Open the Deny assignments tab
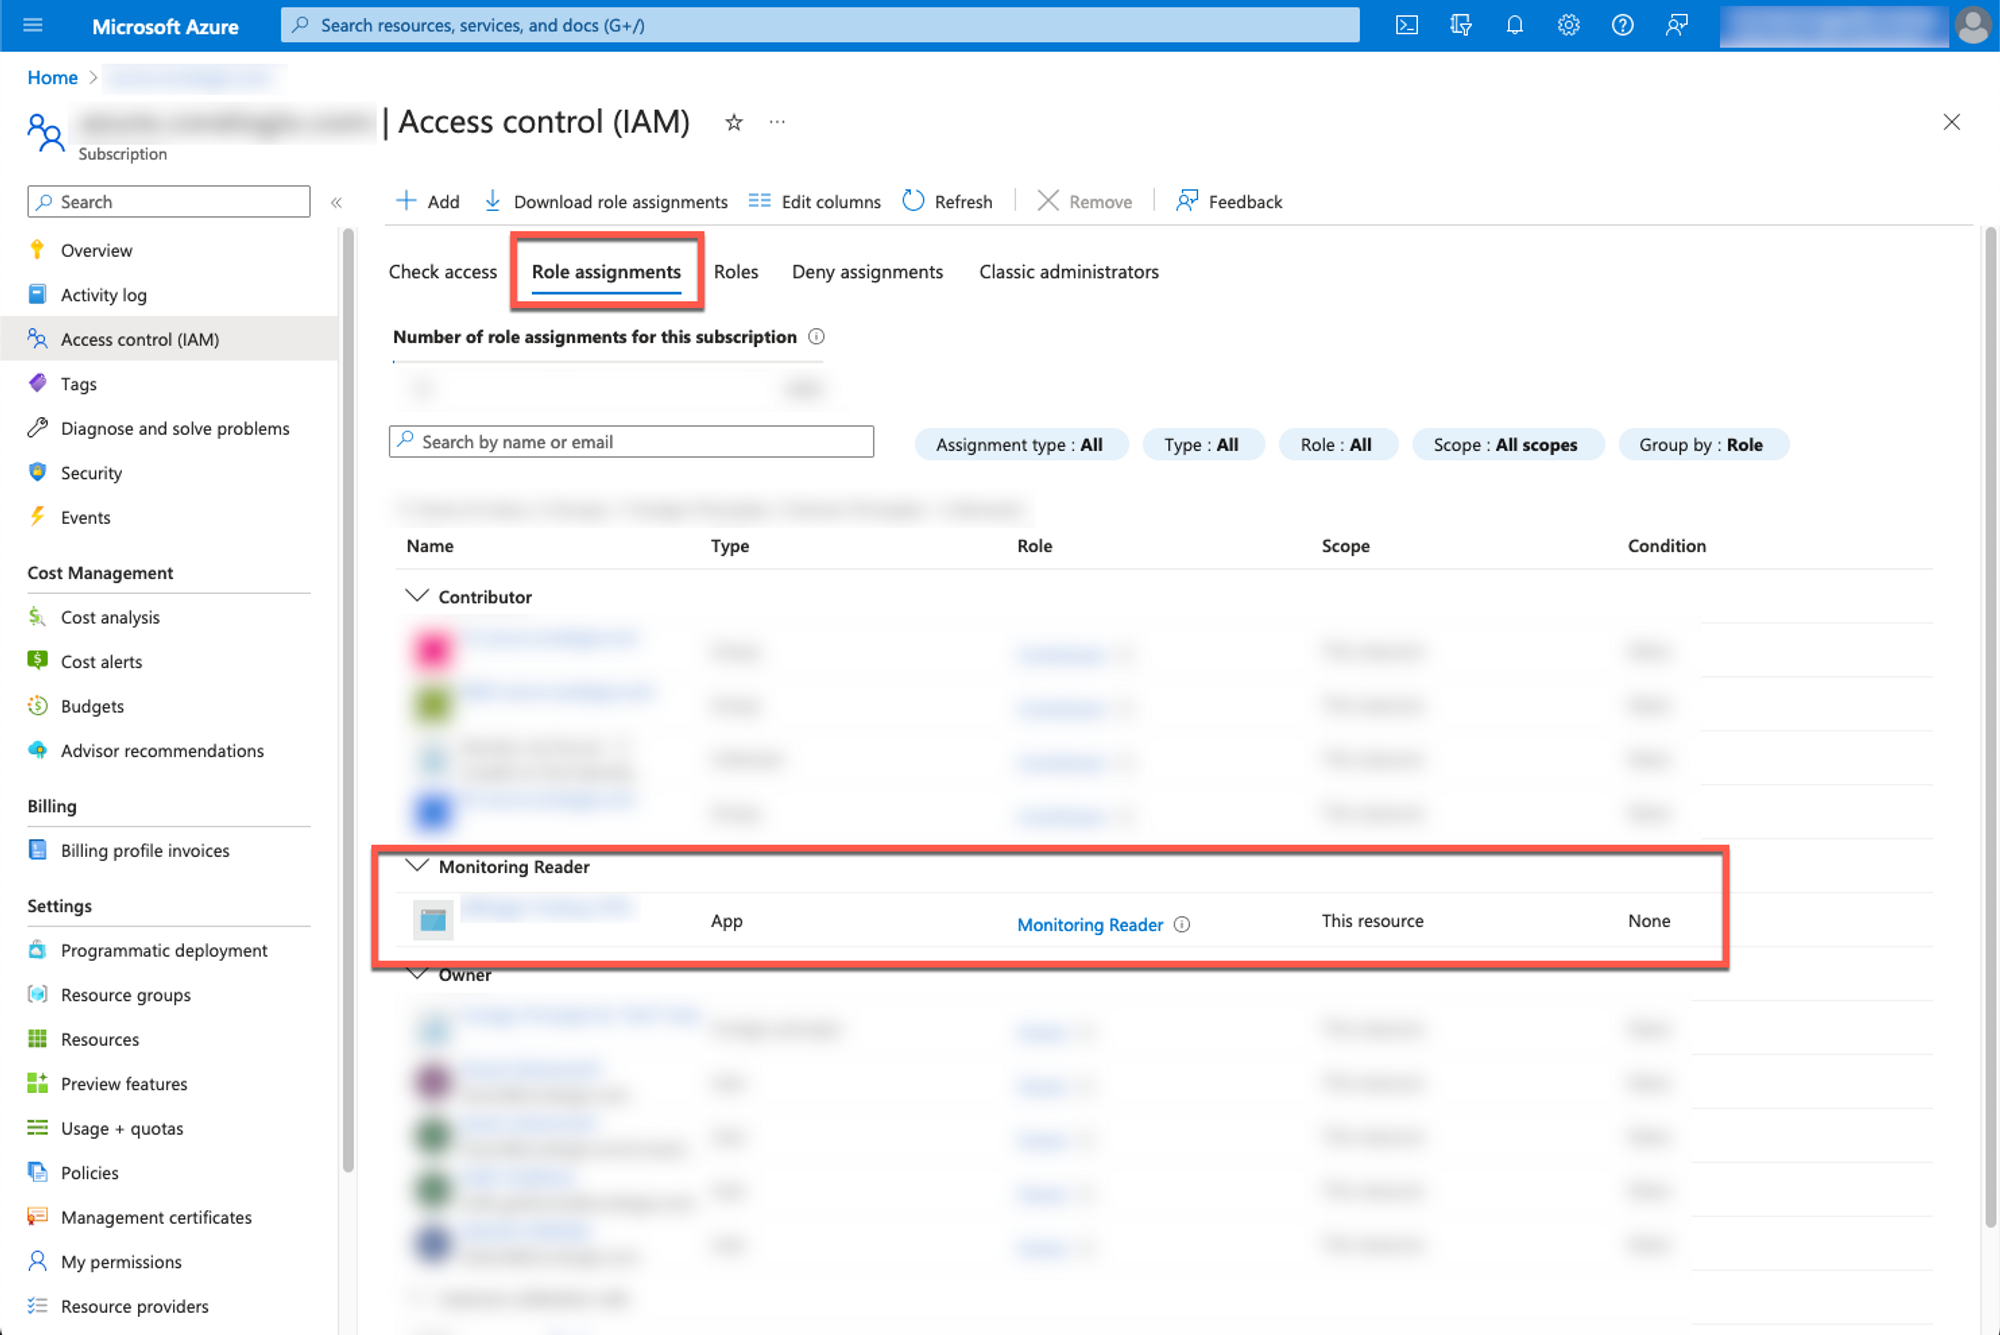The width and height of the screenshot is (2000, 1335). pos(867,272)
